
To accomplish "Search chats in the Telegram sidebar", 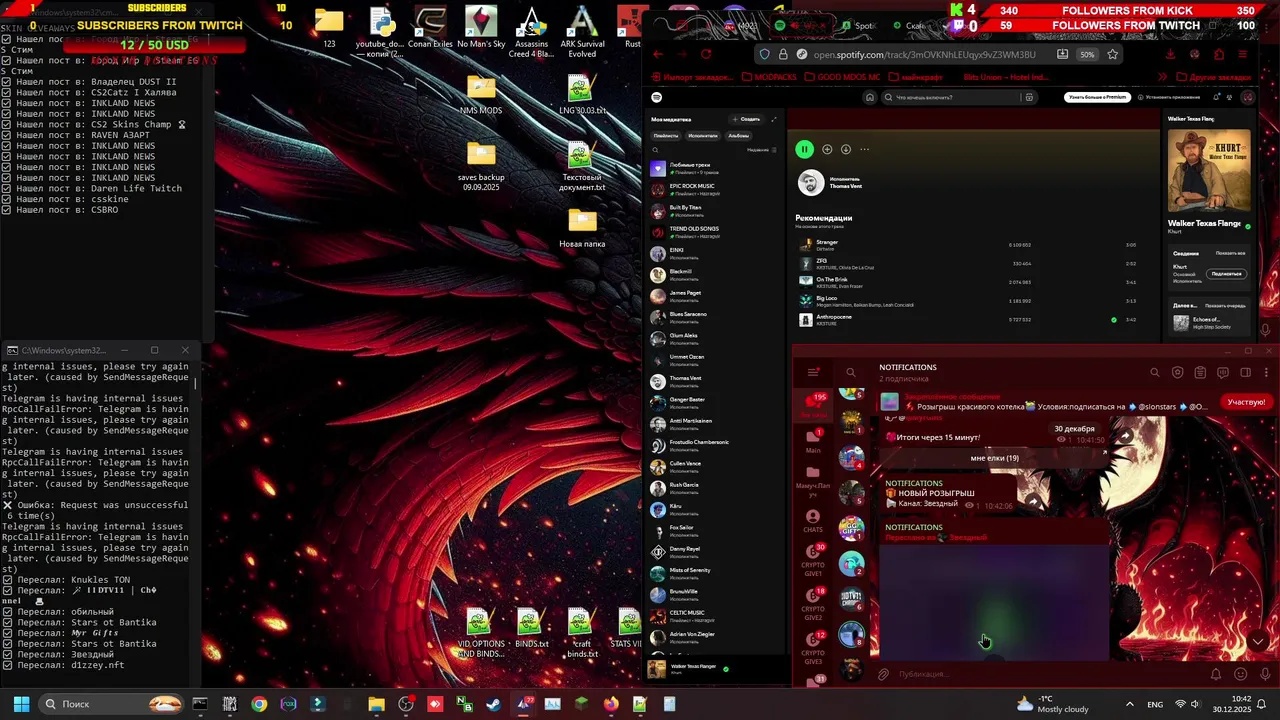I will [851, 372].
